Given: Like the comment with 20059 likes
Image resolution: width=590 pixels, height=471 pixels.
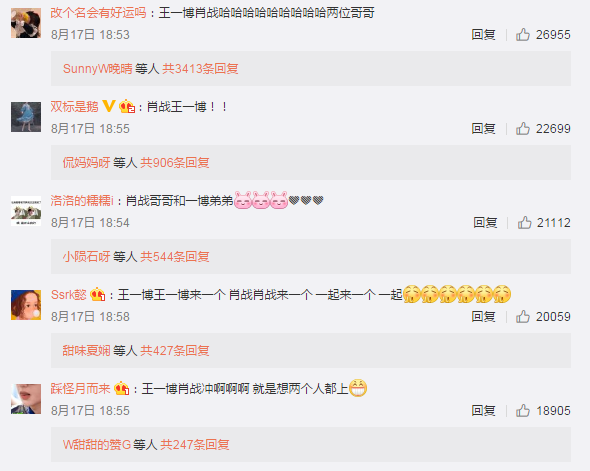Looking at the screenshot, I should pyautogui.click(x=523, y=317).
